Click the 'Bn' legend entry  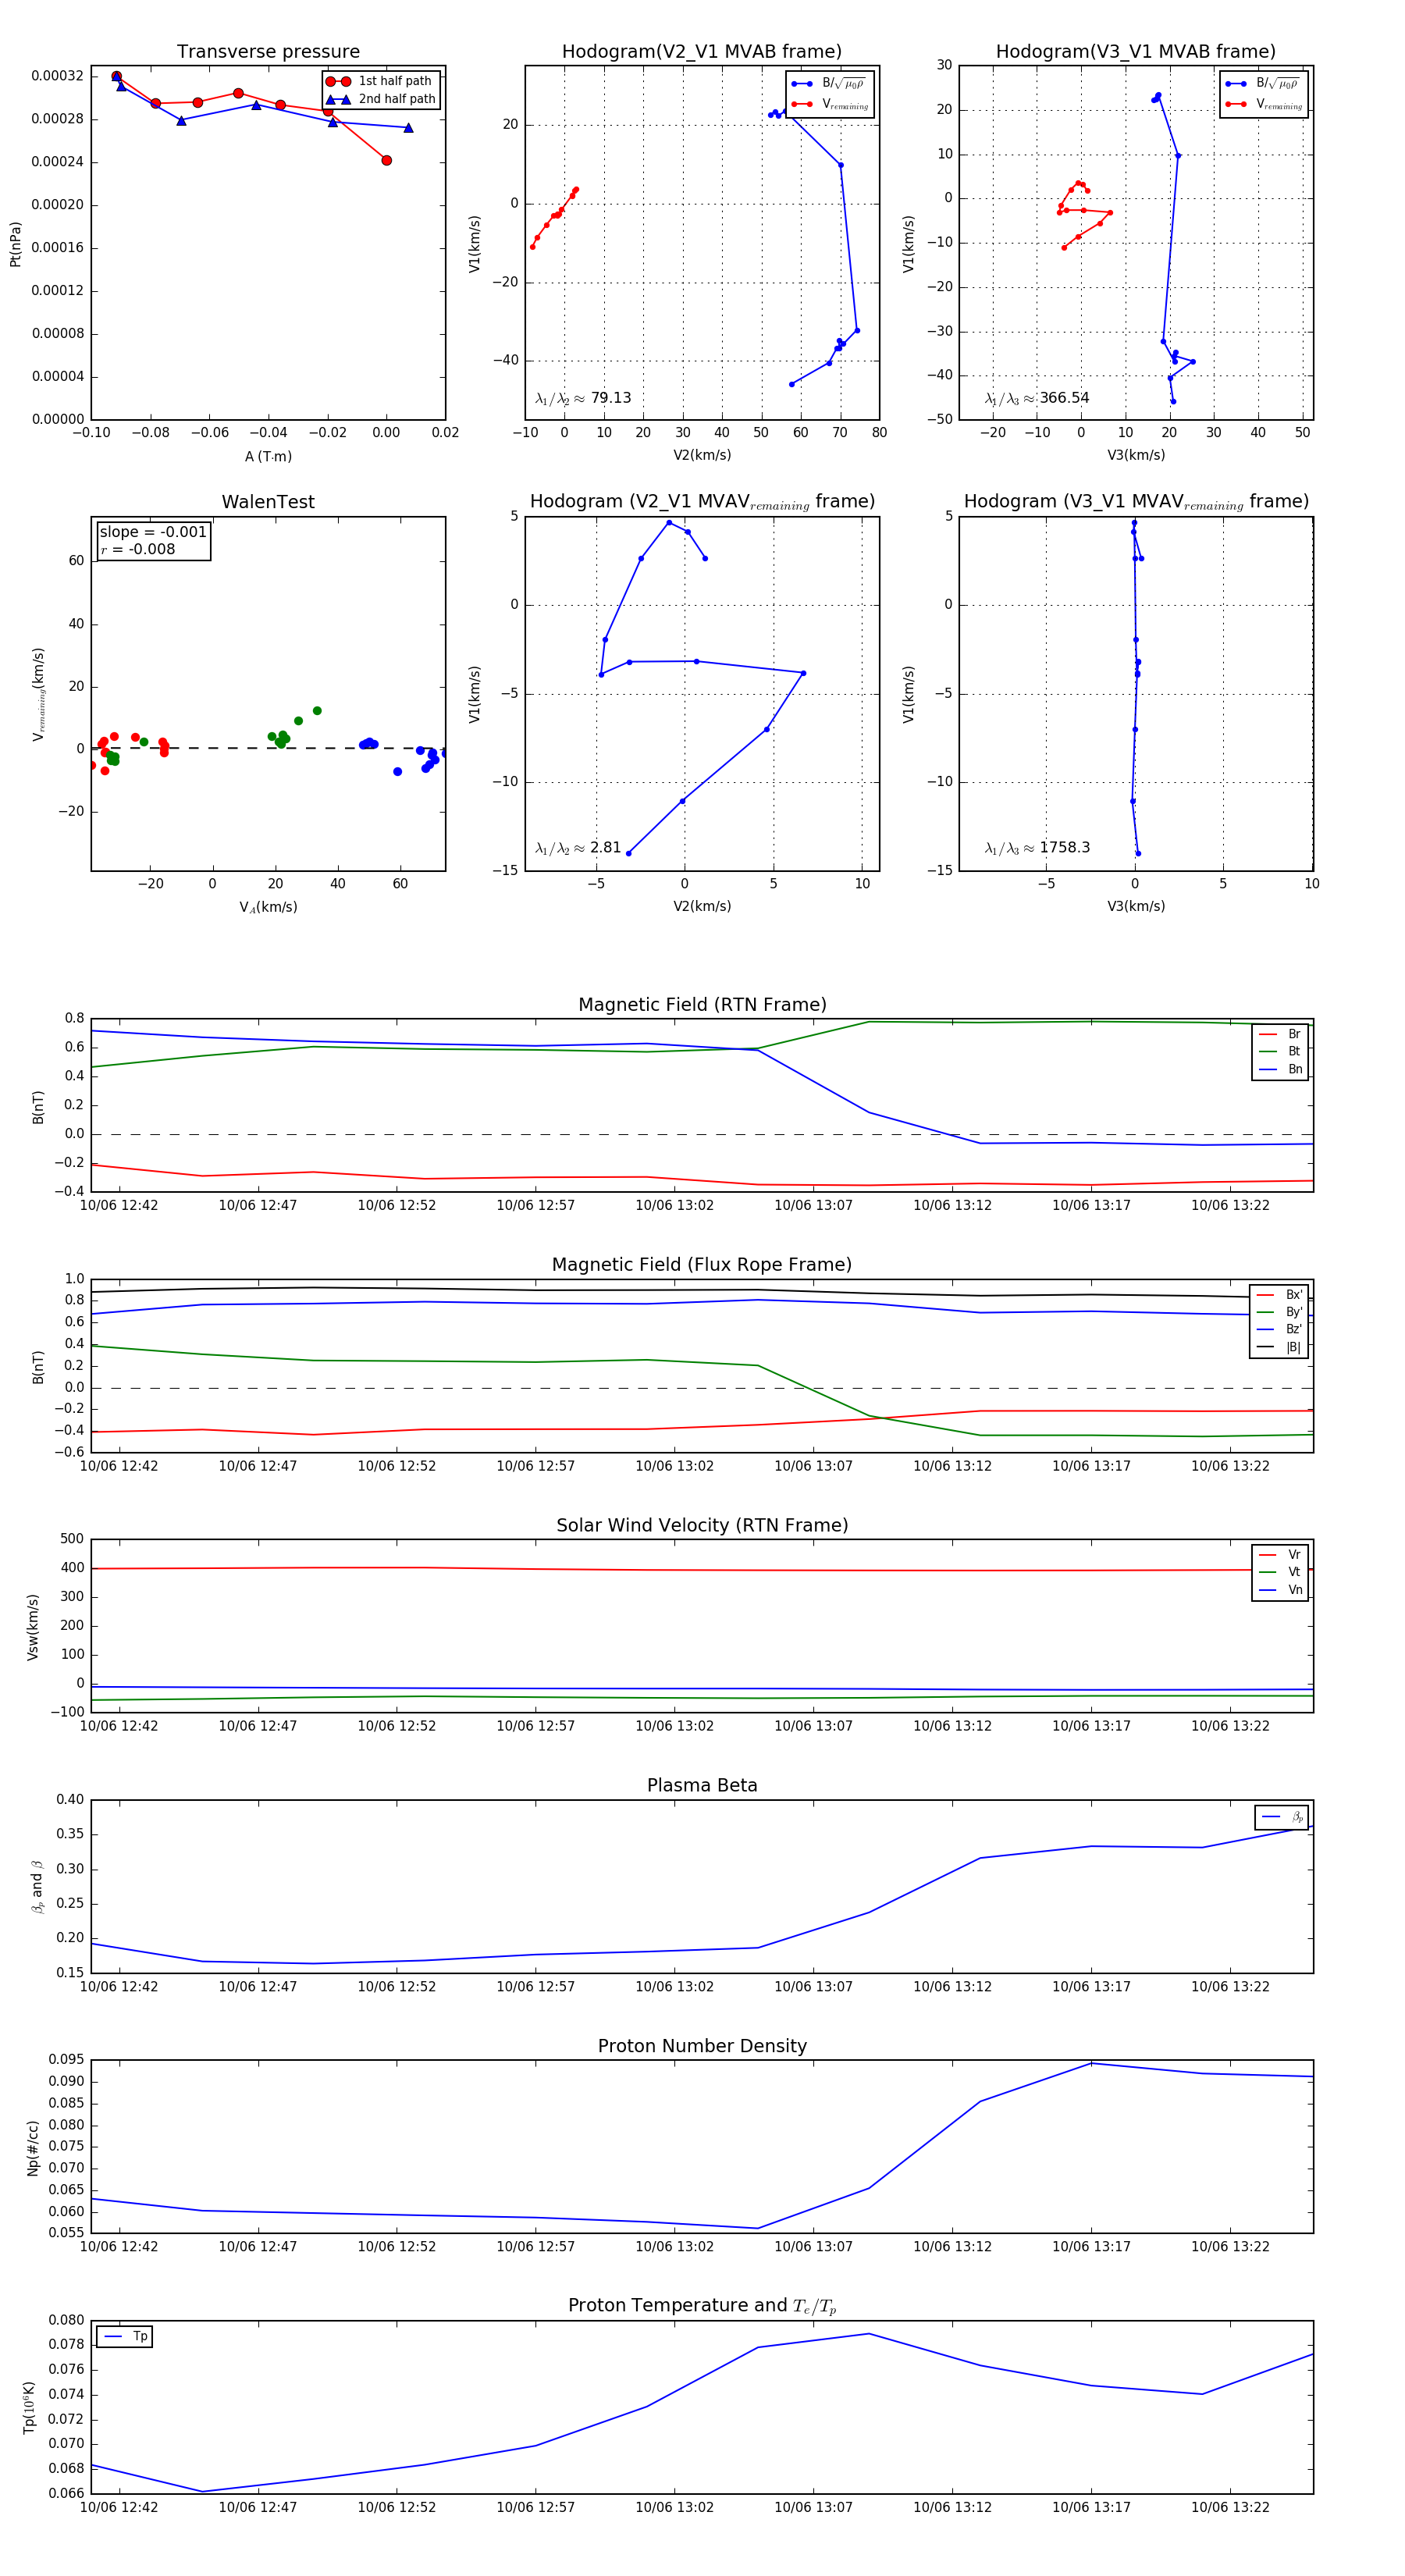[1281, 1069]
